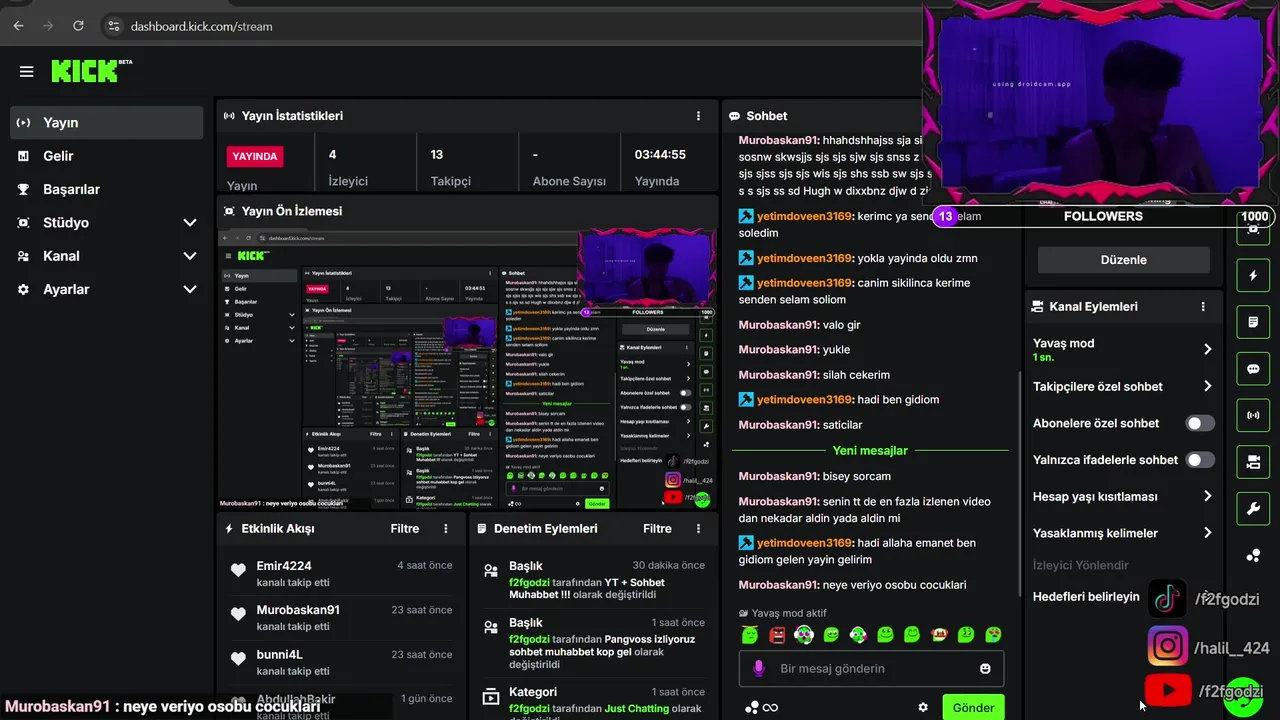Click the camera moderation sidebar icon
The width and height of the screenshot is (1280, 720).
click(1253, 461)
